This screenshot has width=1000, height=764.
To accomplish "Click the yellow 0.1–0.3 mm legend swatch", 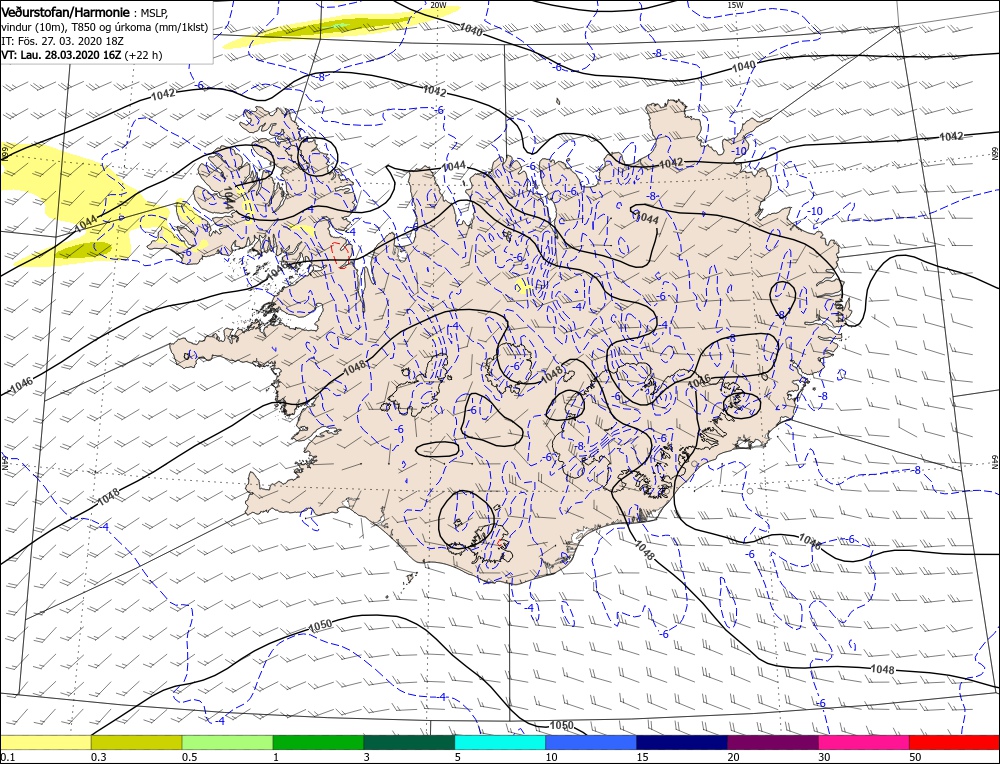I will pyautogui.click(x=46, y=742).
